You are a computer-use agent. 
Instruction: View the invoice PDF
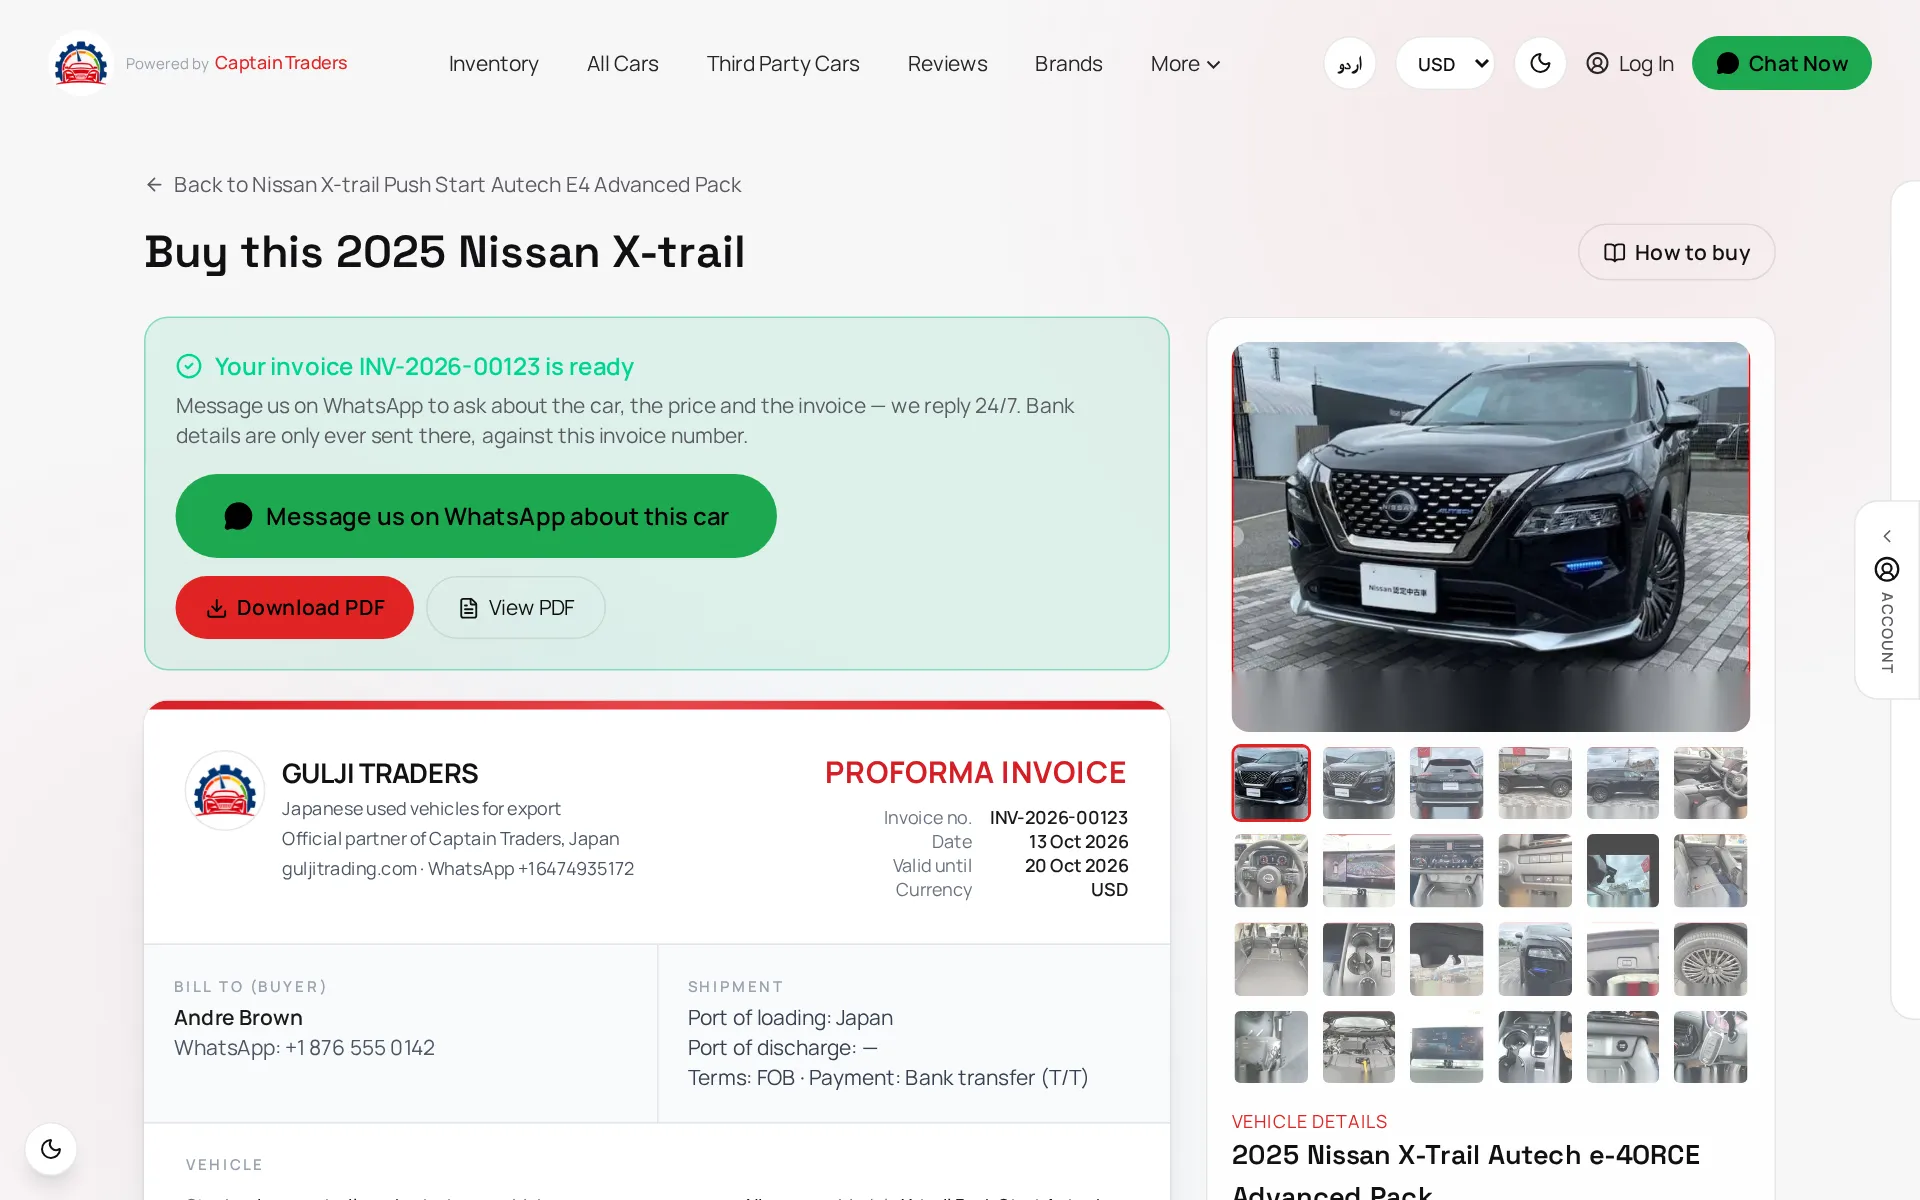(x=516, y=607)
